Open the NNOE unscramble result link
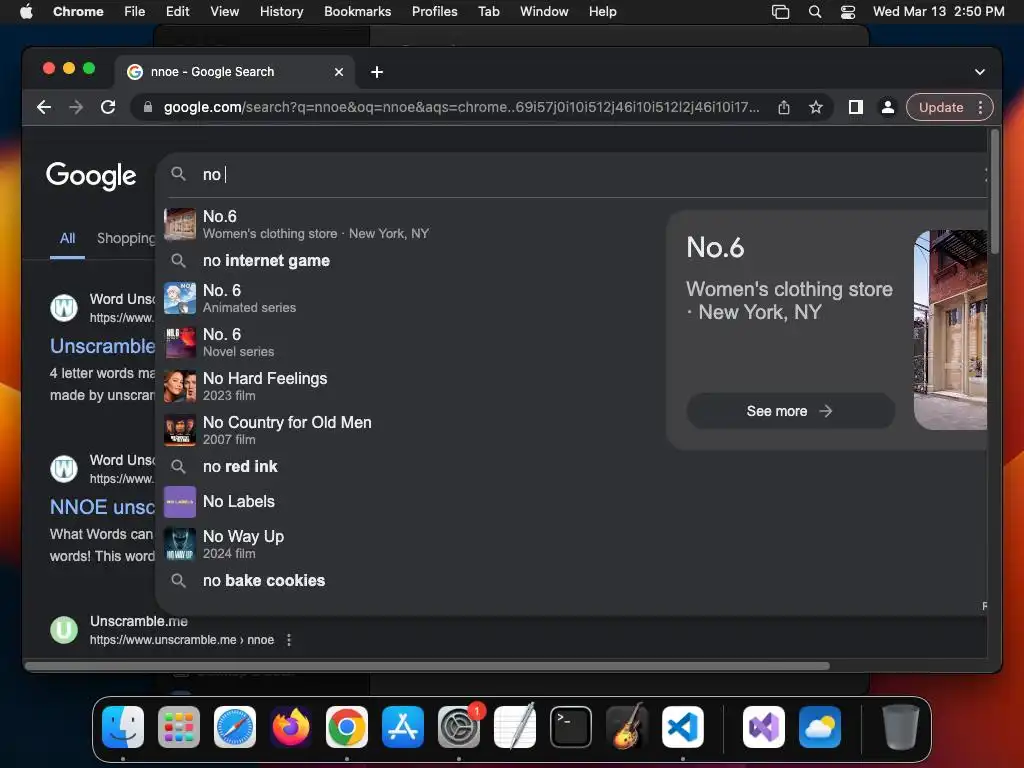1024x768 pixels. coord(103,507)
